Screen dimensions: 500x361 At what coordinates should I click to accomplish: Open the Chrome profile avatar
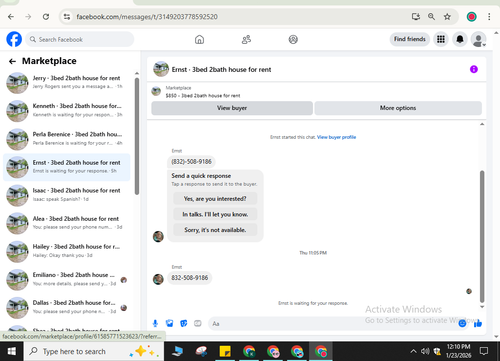(x=471, y=17)
